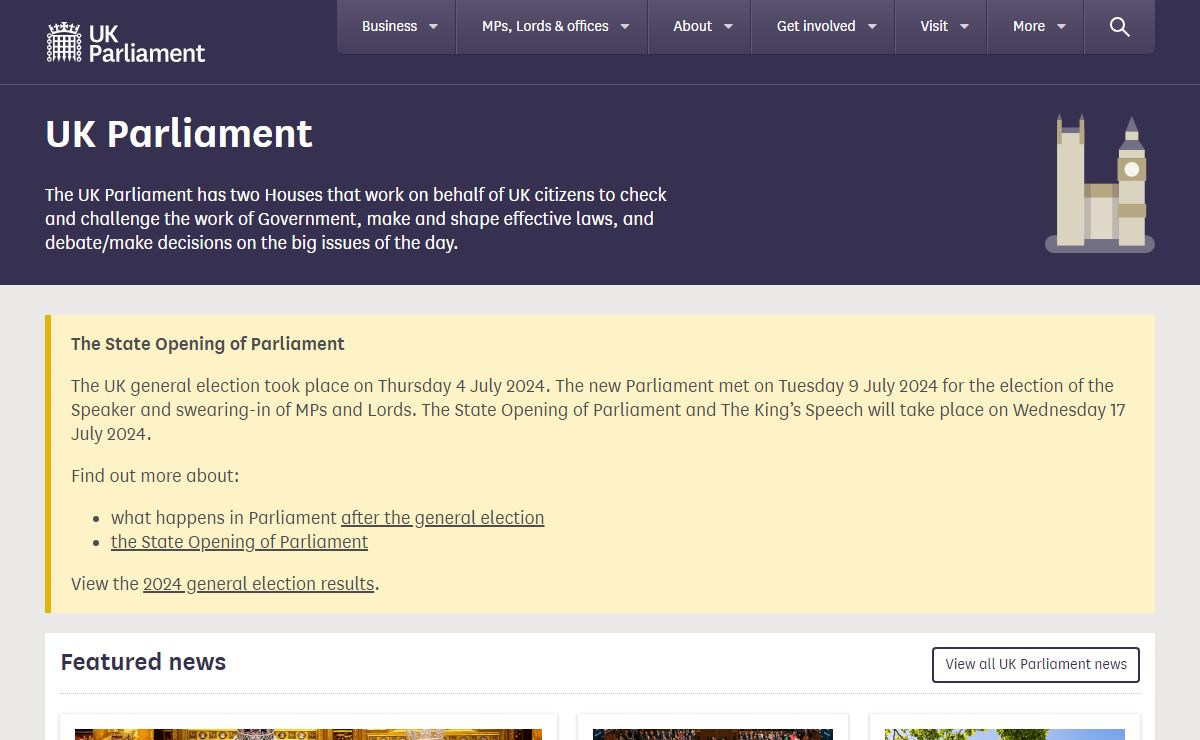Click View all UK Parliament news button
This screenshot has width=1200, height=740.
[1036, 665]
